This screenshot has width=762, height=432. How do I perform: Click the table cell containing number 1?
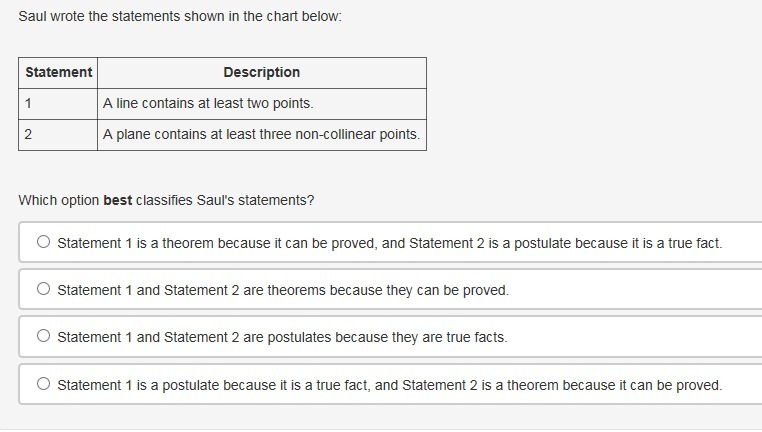tap(58, 104)
